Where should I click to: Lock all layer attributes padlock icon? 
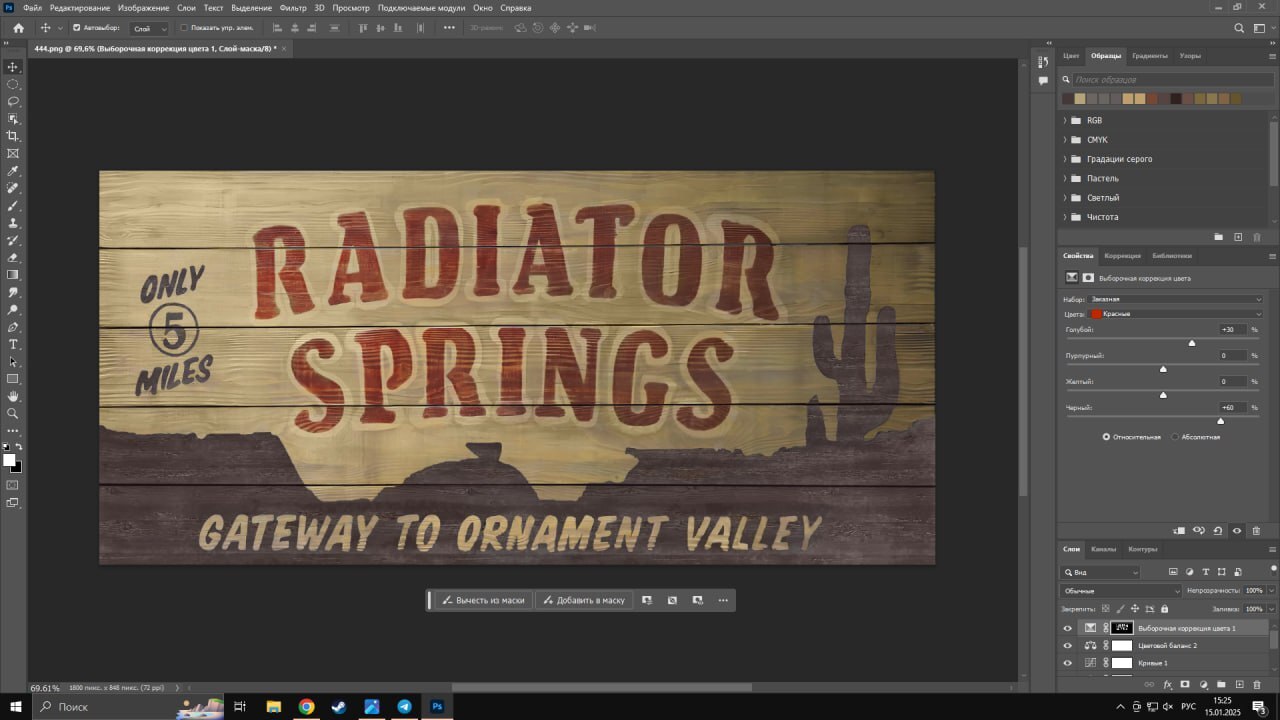tap(1162, 609)
